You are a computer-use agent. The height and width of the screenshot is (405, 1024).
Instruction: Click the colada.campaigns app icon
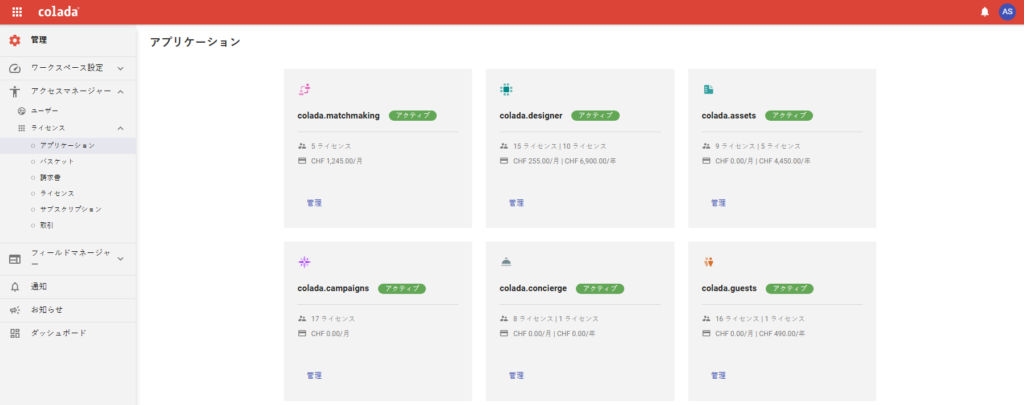[304, 262]
